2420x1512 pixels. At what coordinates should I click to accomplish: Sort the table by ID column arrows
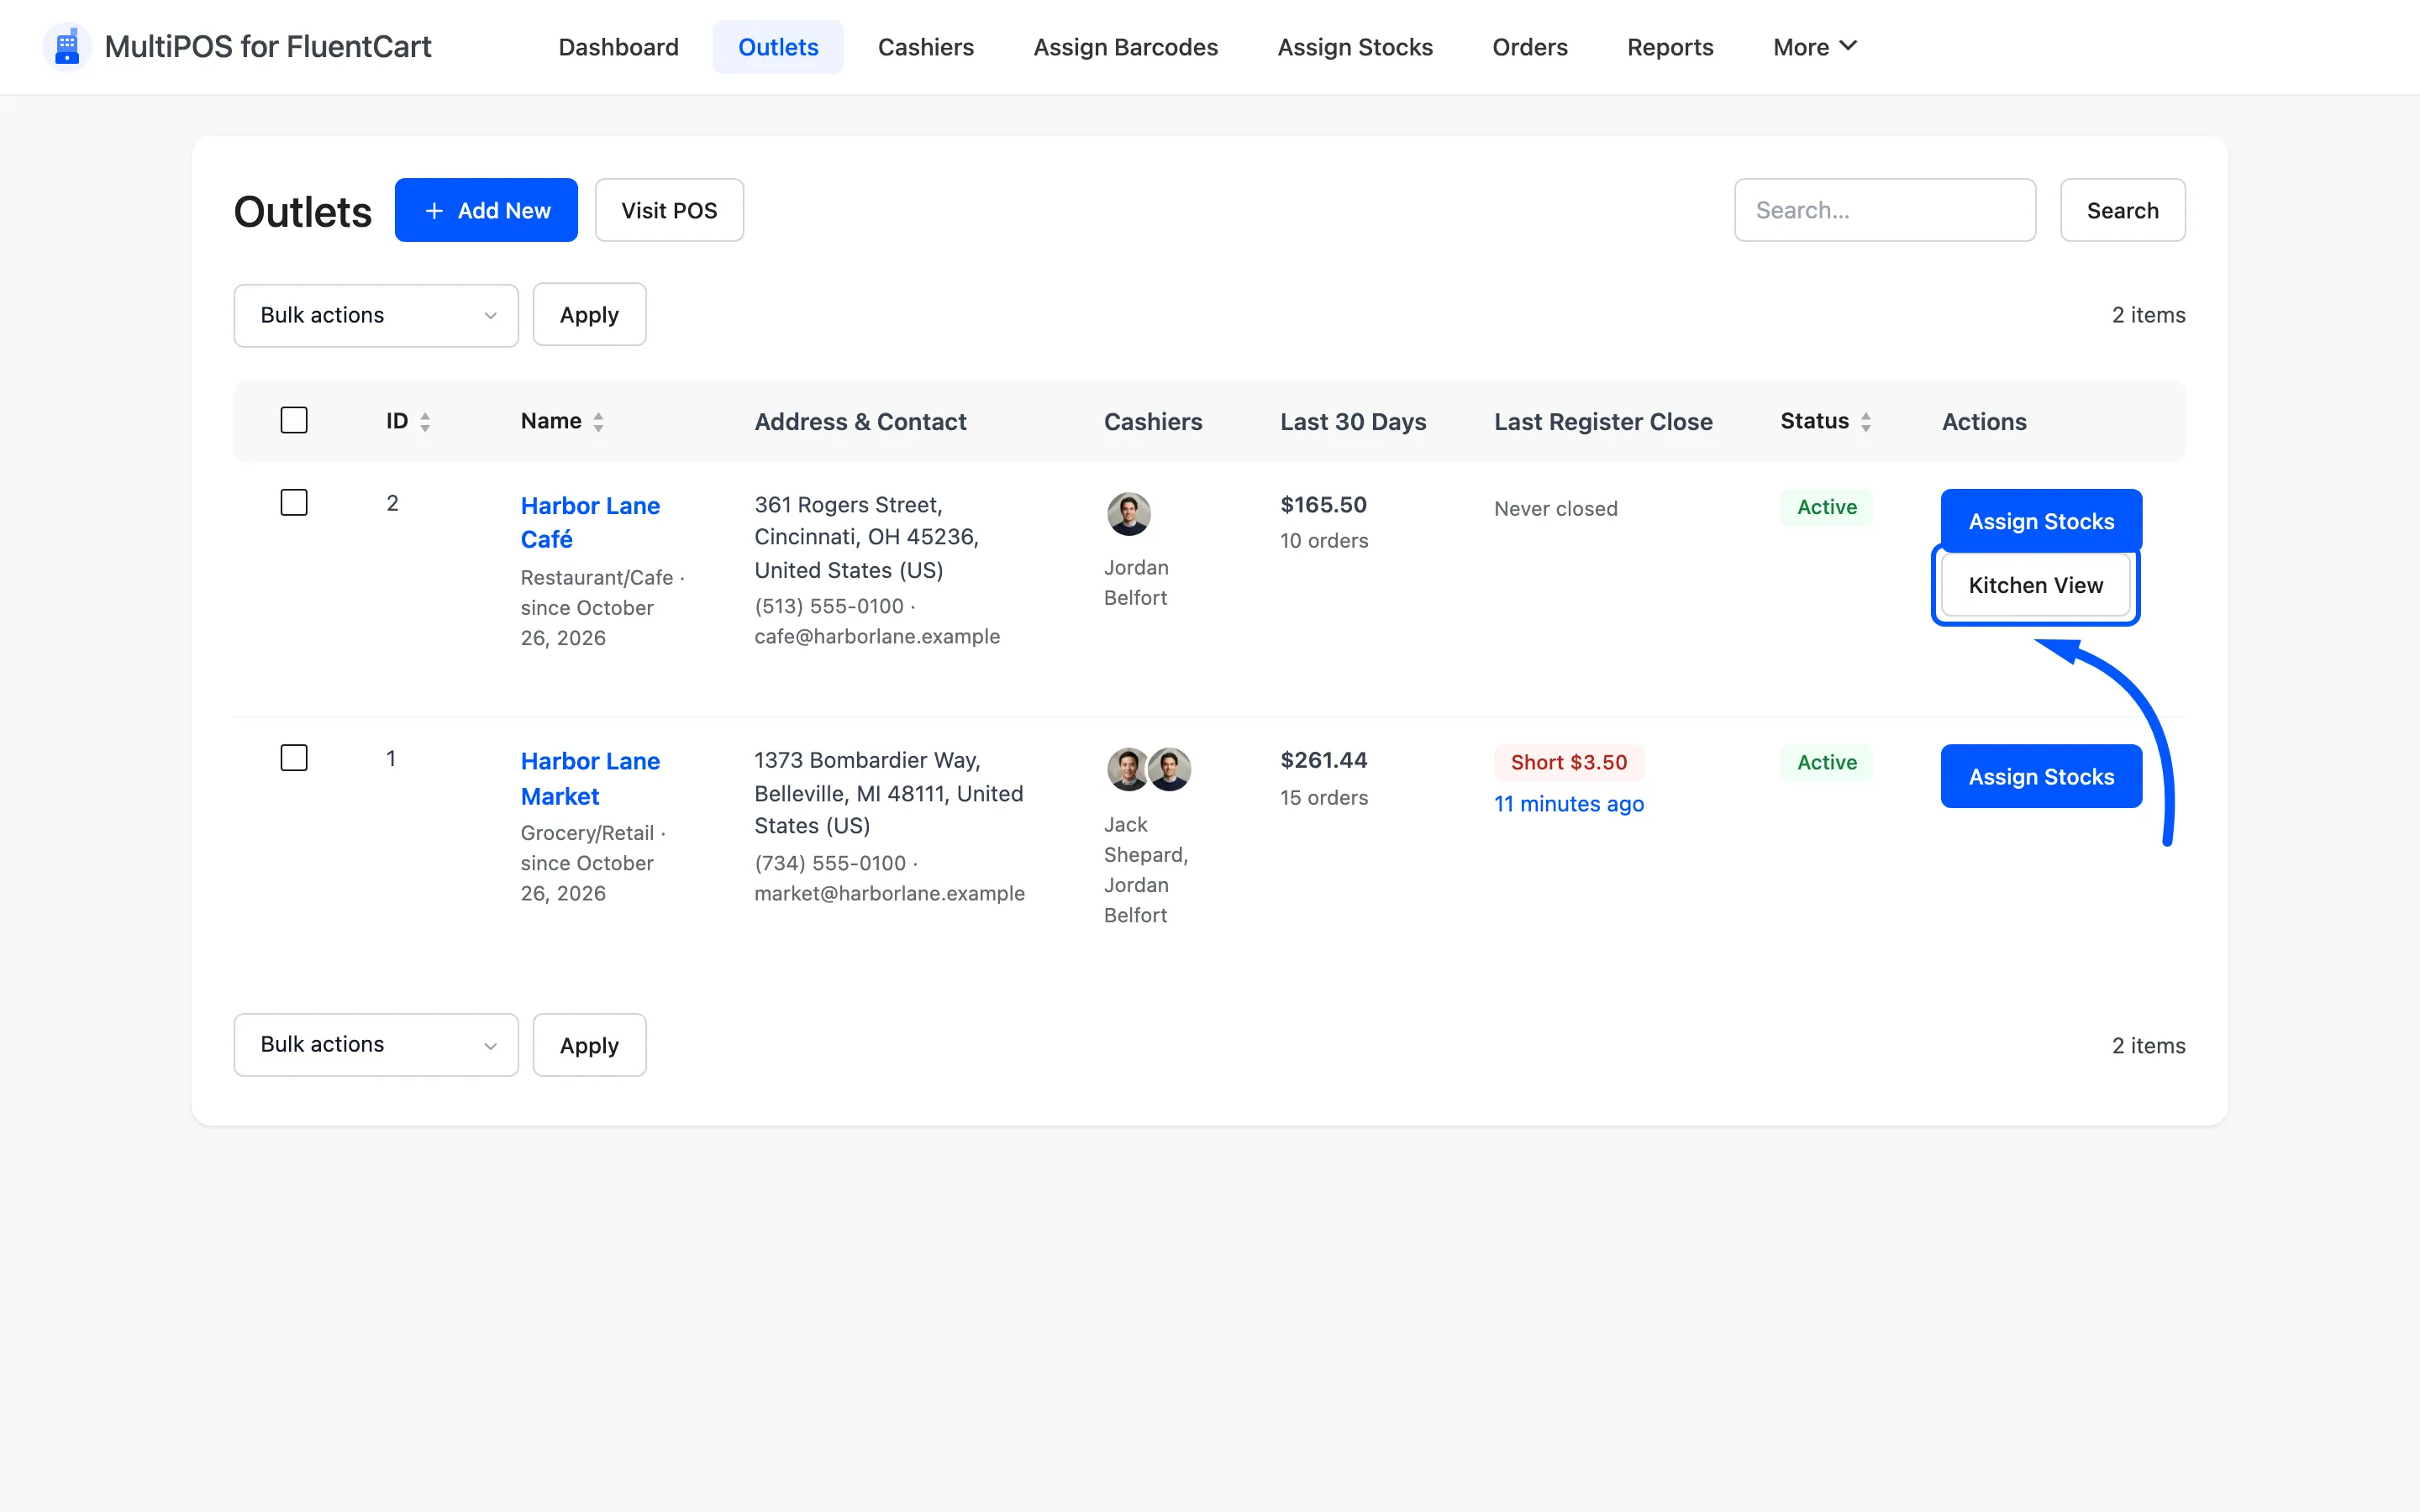[x=425, y=422]
